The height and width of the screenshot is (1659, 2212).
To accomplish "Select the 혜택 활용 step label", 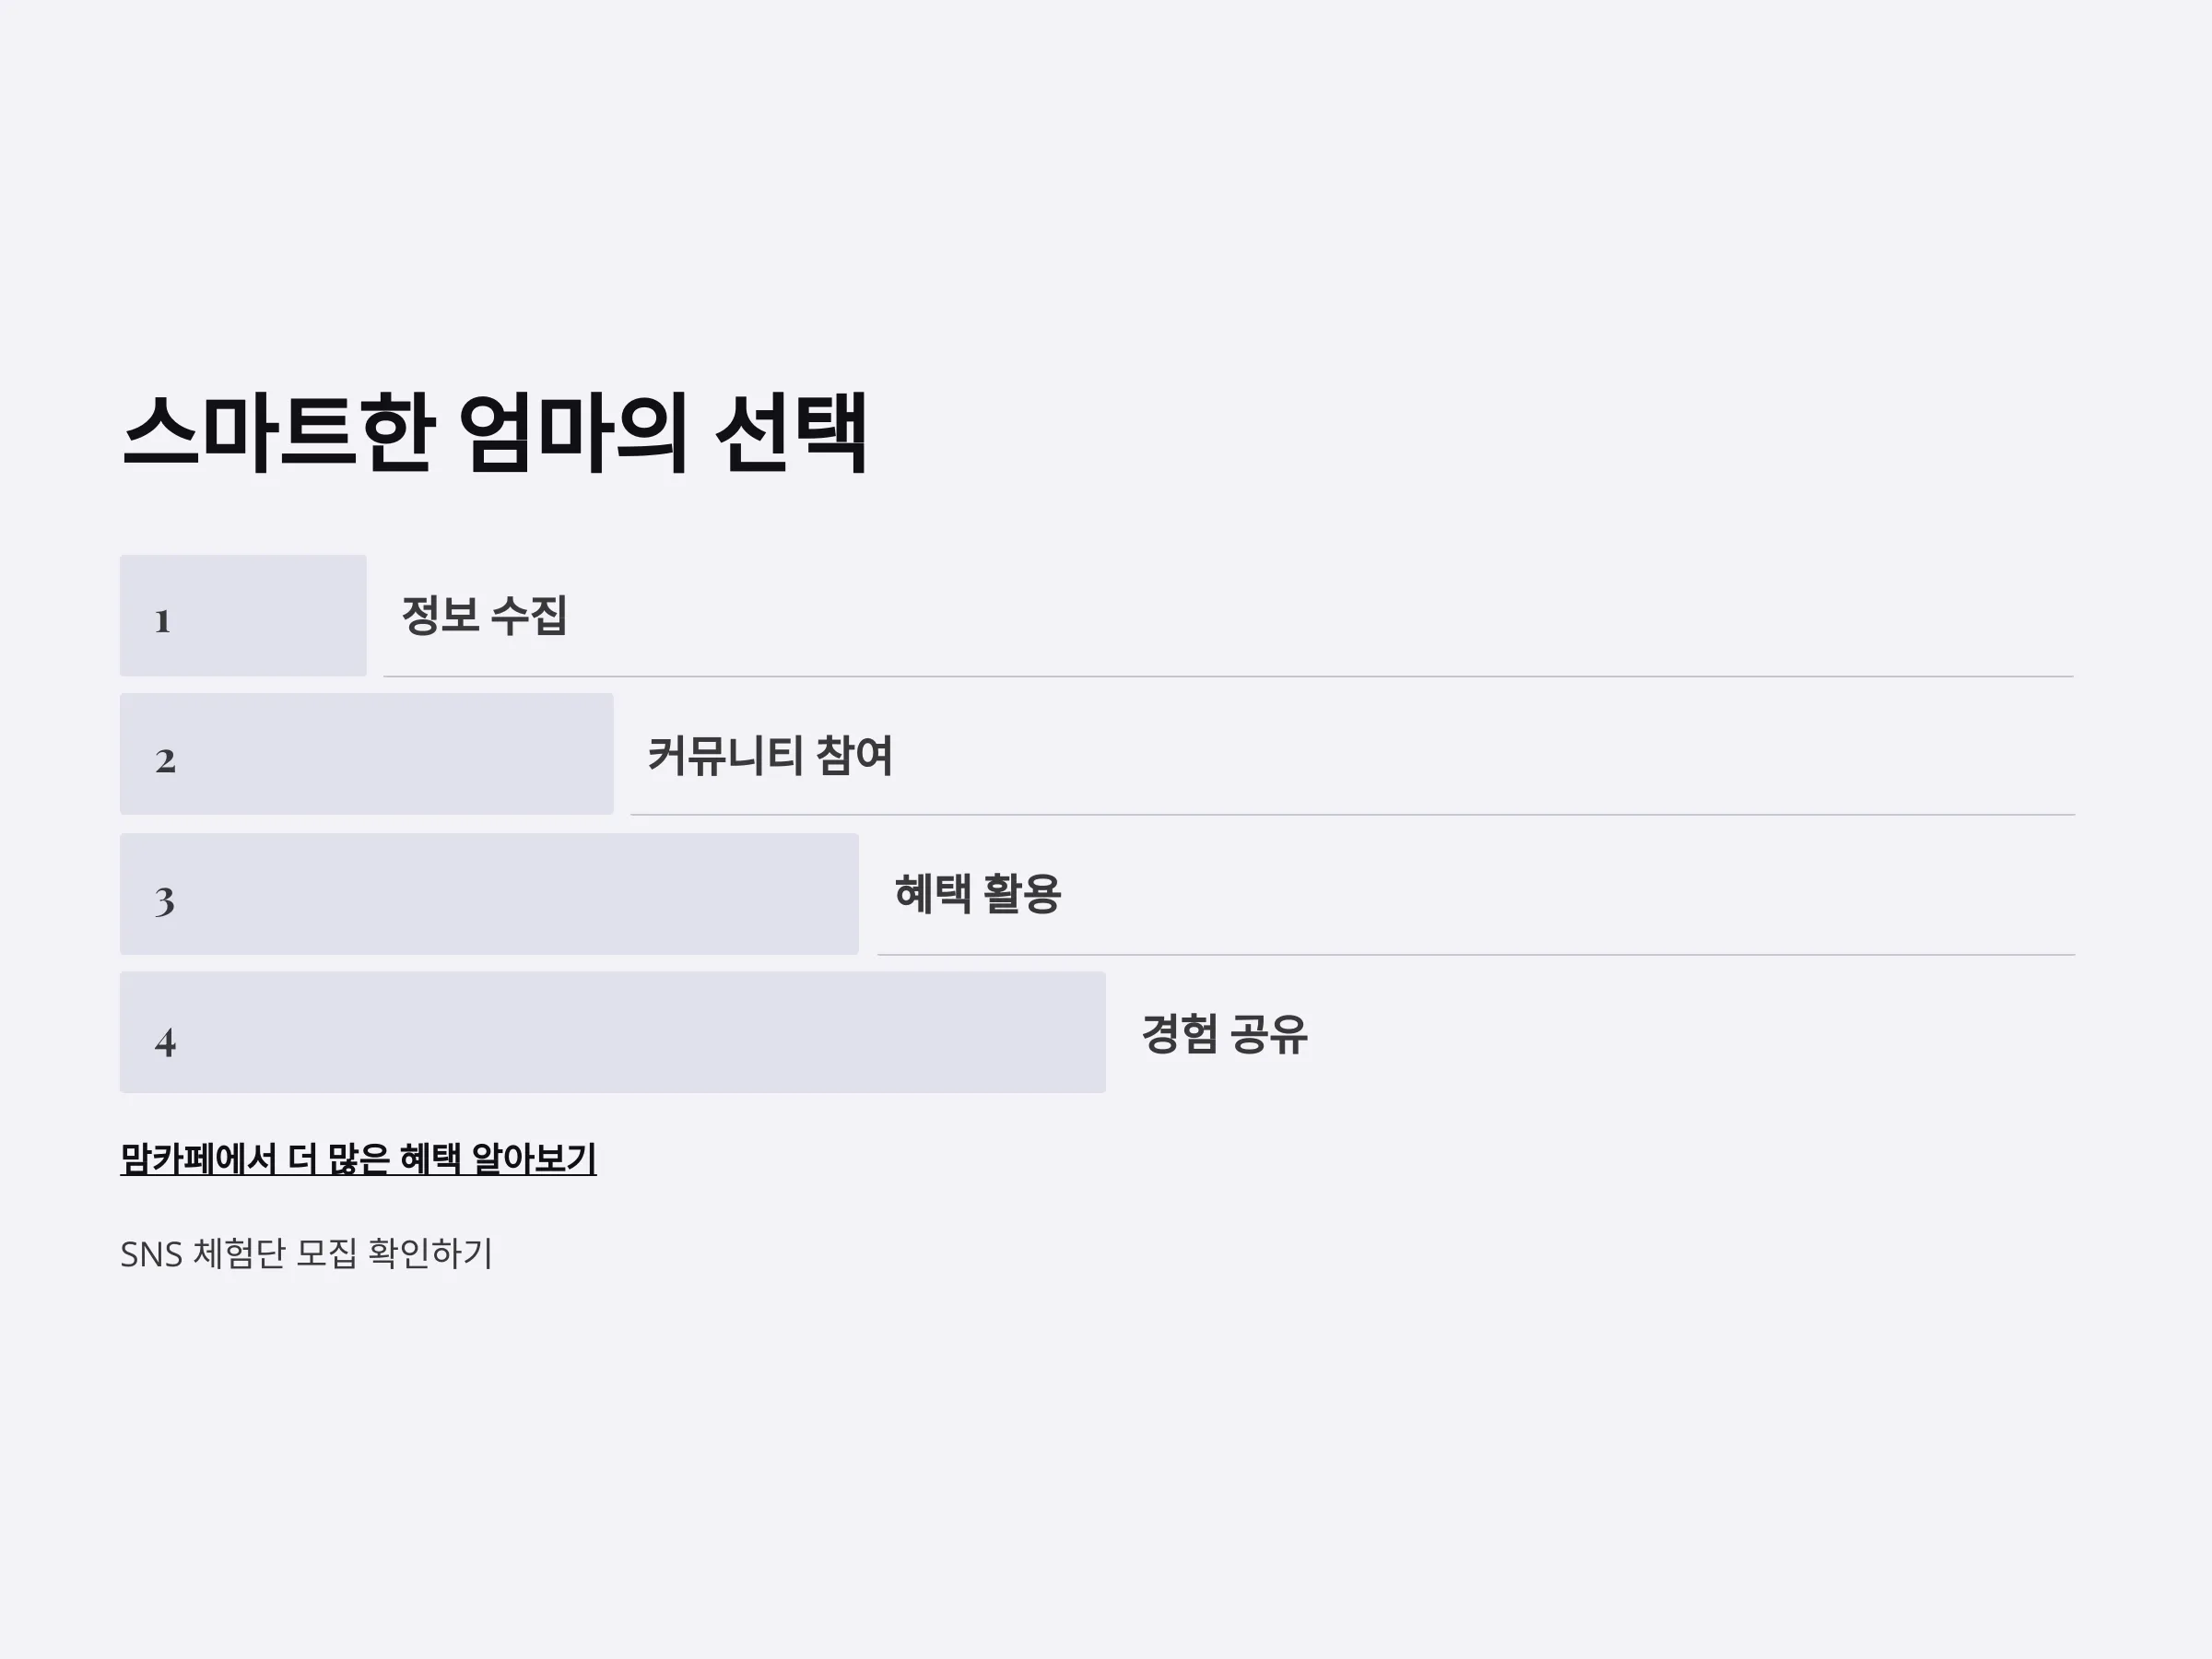I will point(977,893).
